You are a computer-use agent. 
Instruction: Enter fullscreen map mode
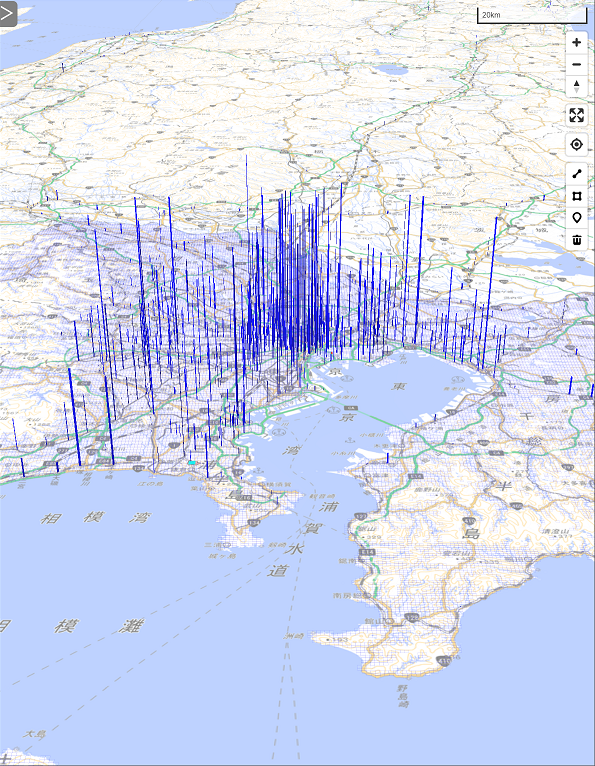pos(576,115)
